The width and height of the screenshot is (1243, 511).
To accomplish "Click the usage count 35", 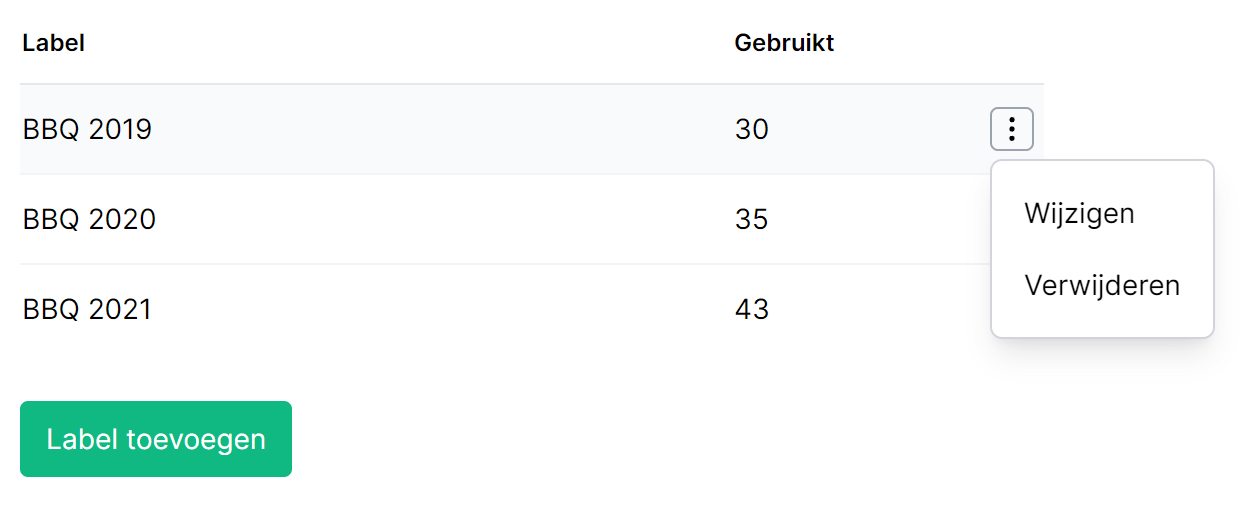I will click(x=751, y=219).
